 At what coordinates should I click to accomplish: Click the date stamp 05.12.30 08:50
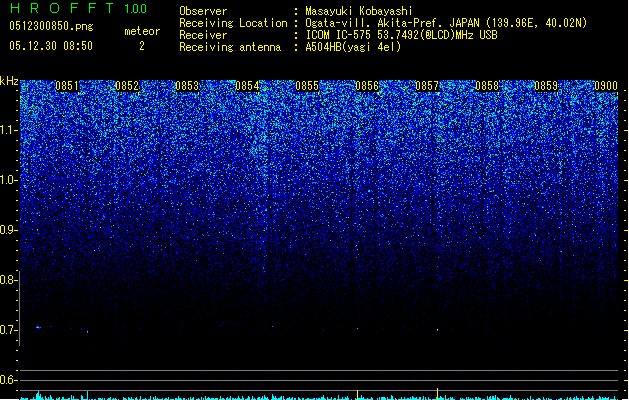coord(51,46)
